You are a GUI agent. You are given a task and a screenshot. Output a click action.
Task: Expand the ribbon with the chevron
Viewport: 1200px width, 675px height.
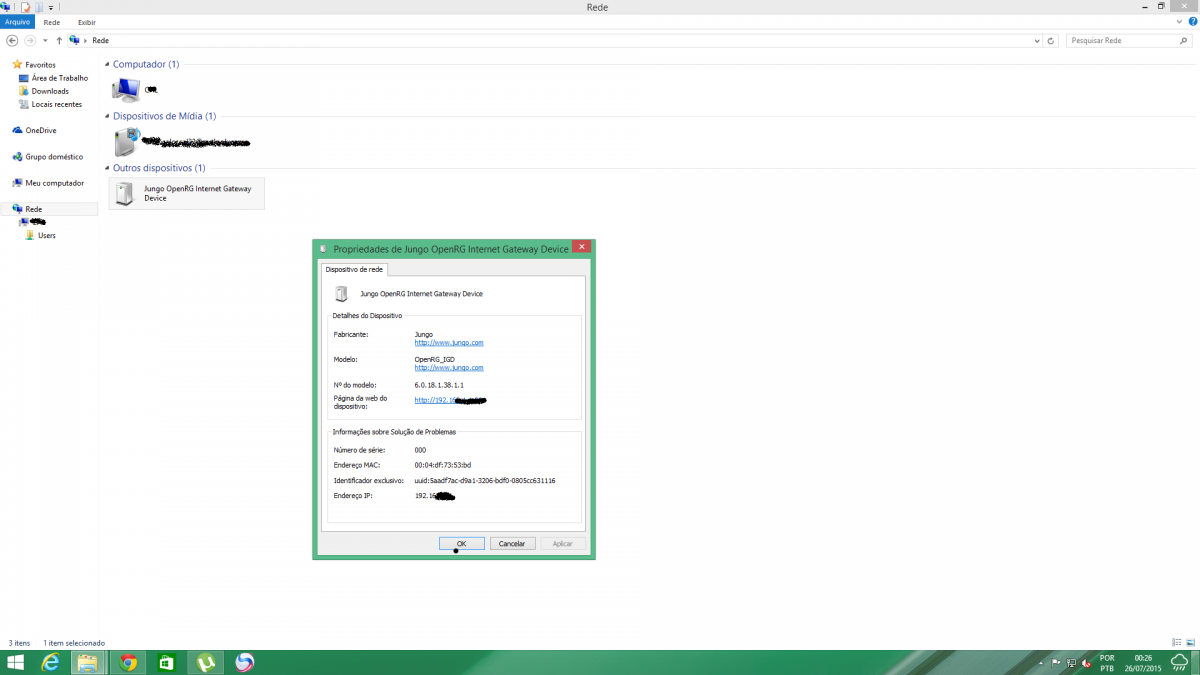pyautogui.click(x=1180, y=22)
